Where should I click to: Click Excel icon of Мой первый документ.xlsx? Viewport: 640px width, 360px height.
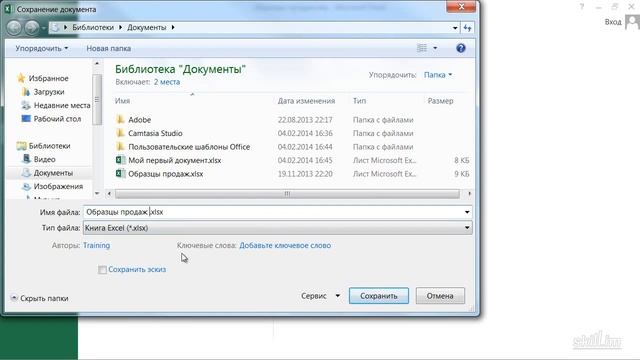click(x=120, y=160)
